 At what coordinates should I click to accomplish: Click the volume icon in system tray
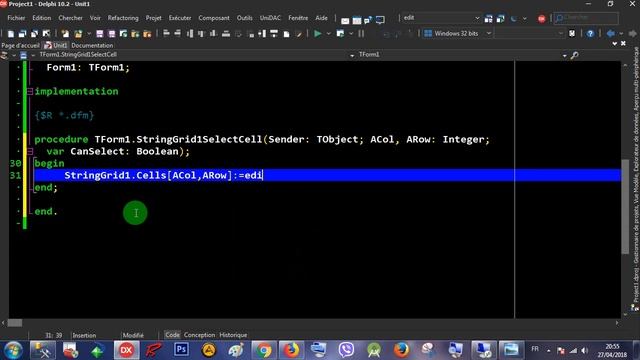(585, 351)
